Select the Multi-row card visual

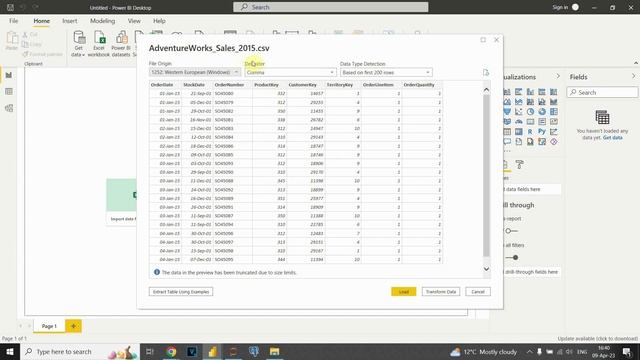pyautogui.click(x=542, y=122)
